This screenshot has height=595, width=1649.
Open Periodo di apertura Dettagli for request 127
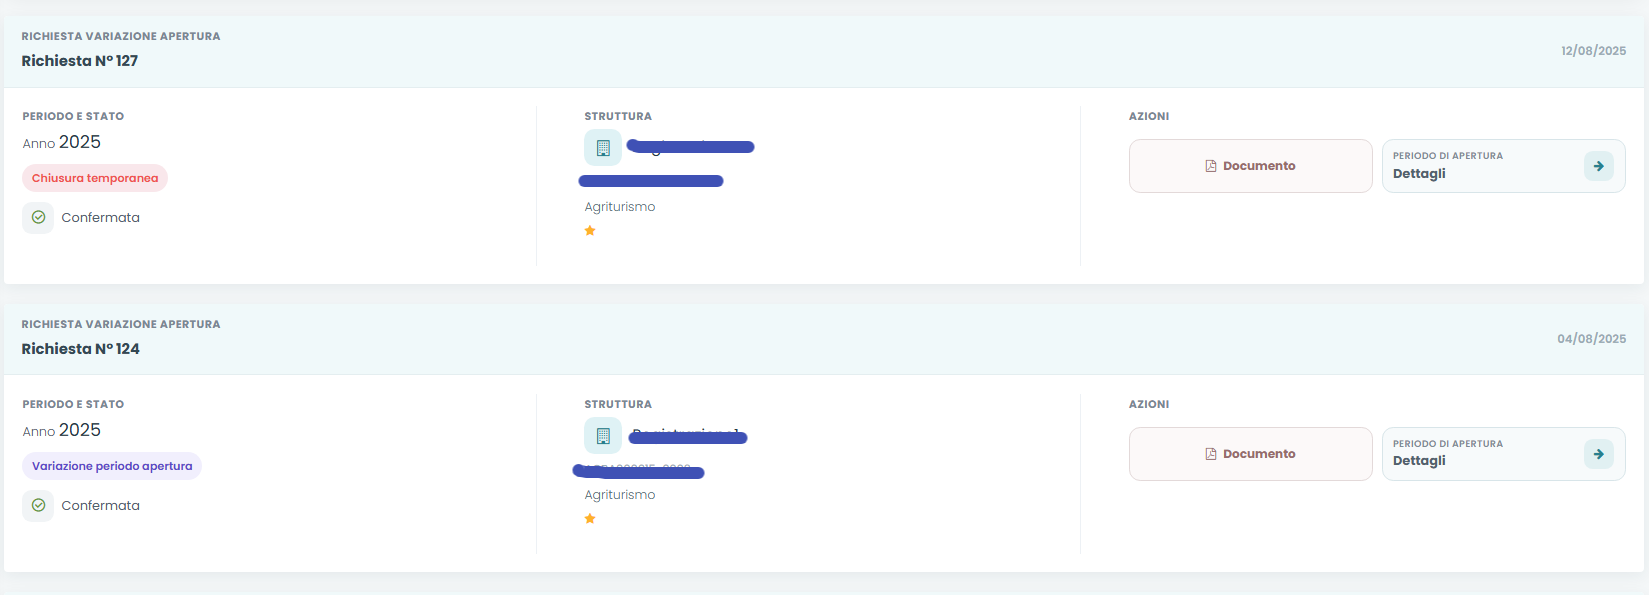pyautogui.click(x=1503, y=166)
